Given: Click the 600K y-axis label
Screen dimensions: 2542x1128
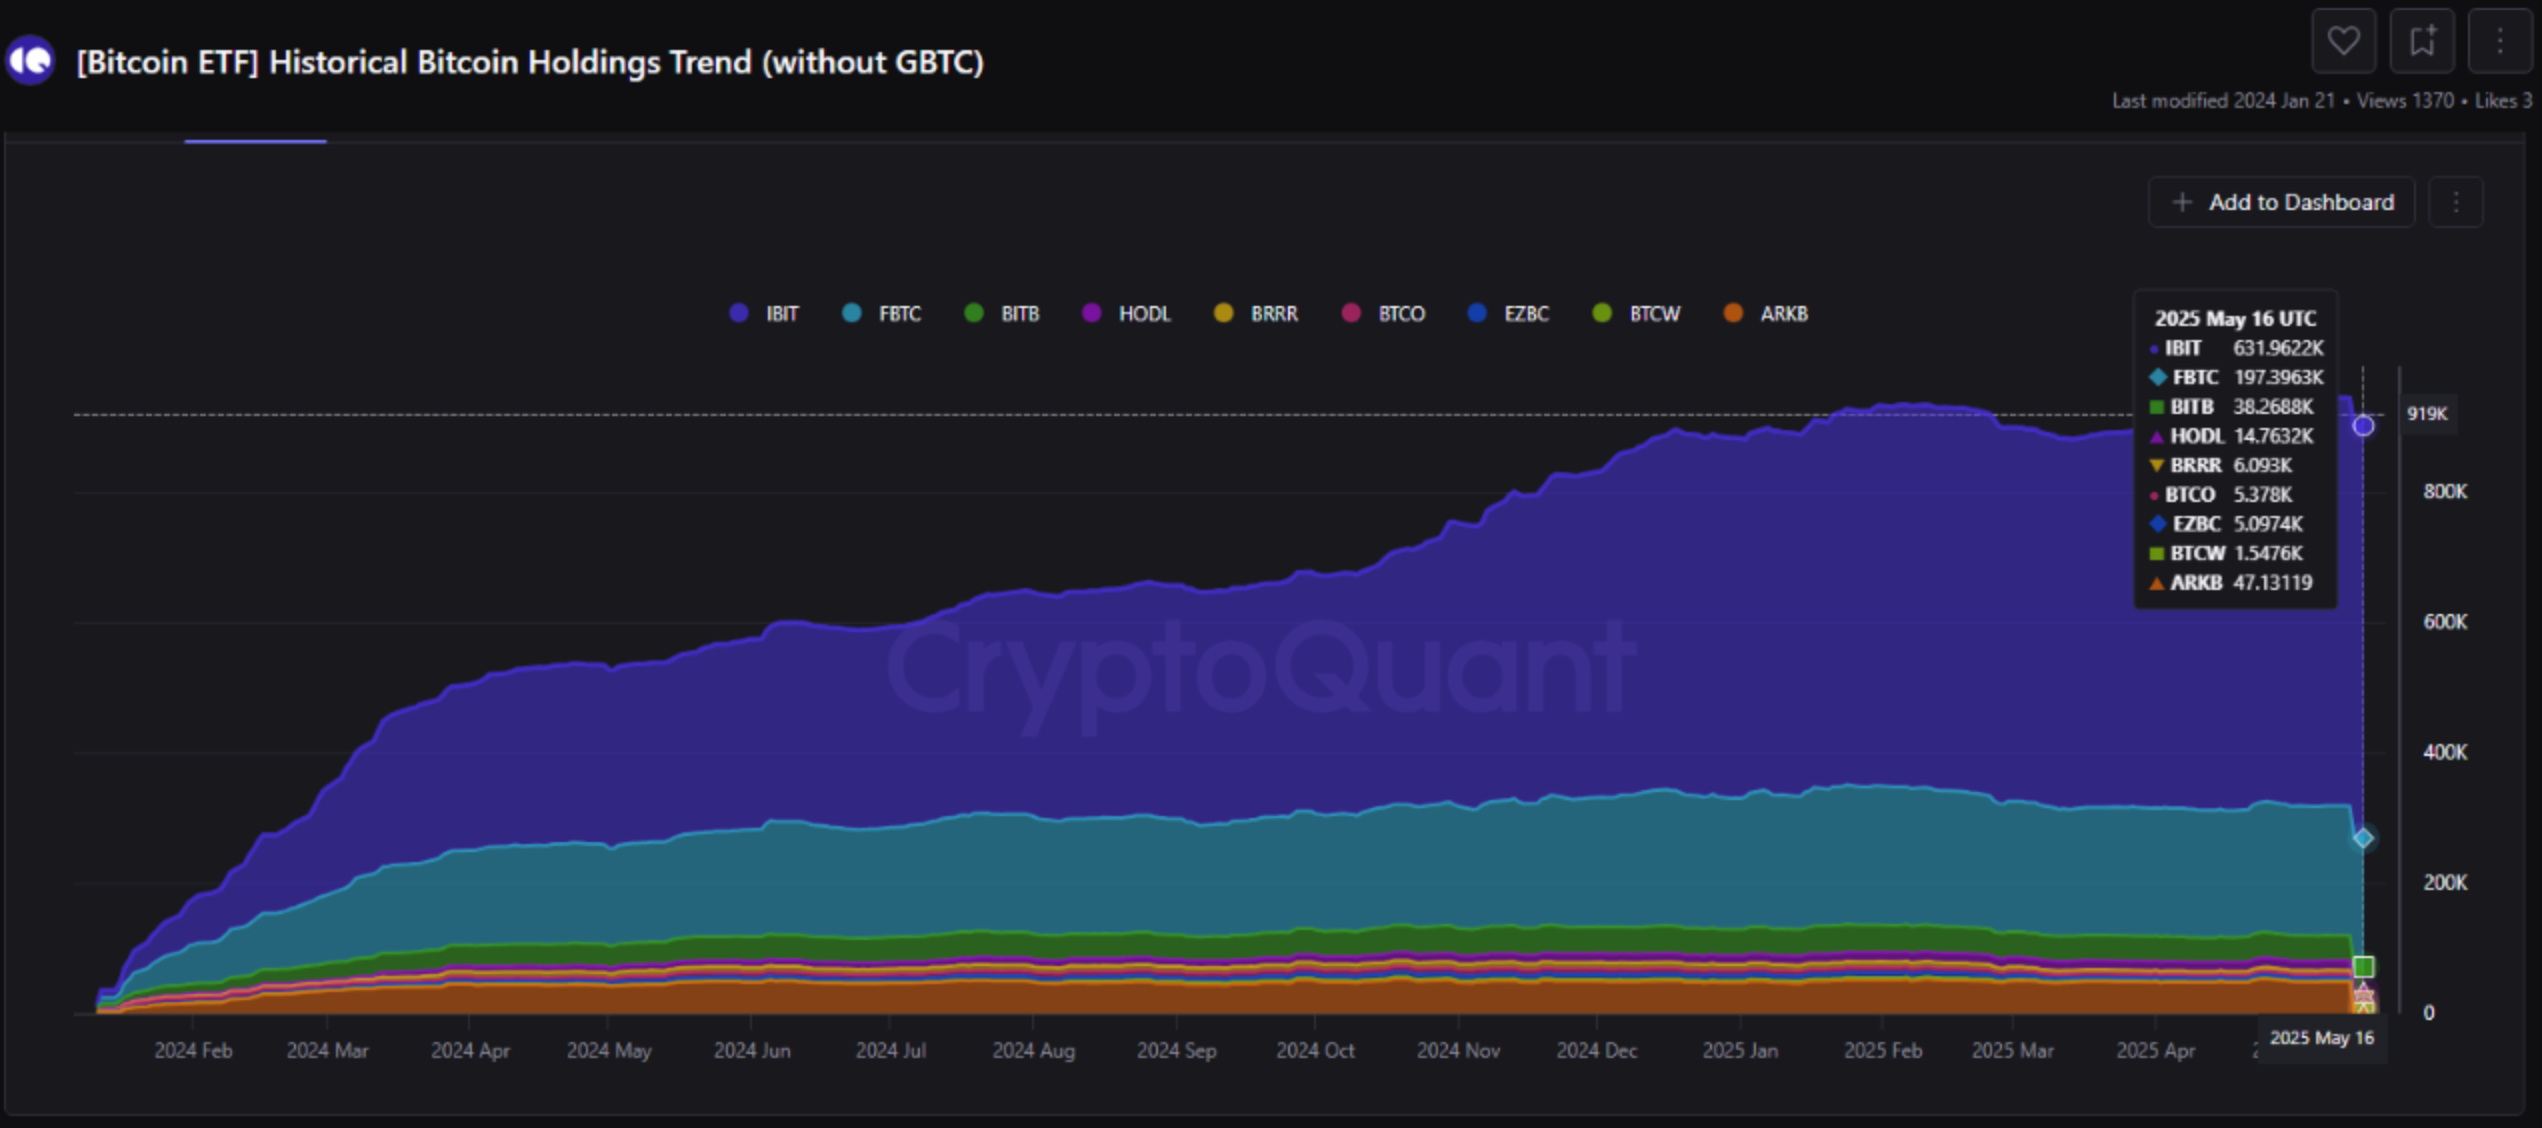Looking at the screenshot, I should (x=2445, y=621).
